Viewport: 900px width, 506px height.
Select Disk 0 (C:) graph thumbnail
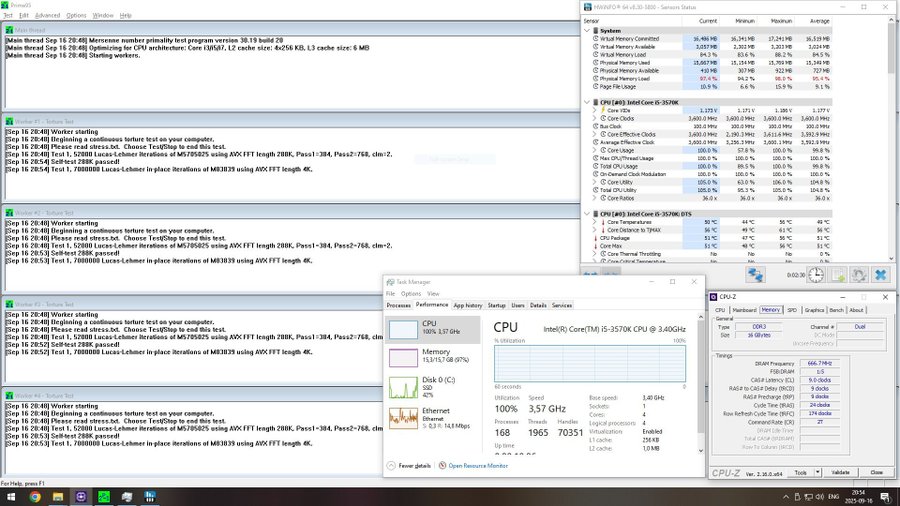click(x=404, y=387)
